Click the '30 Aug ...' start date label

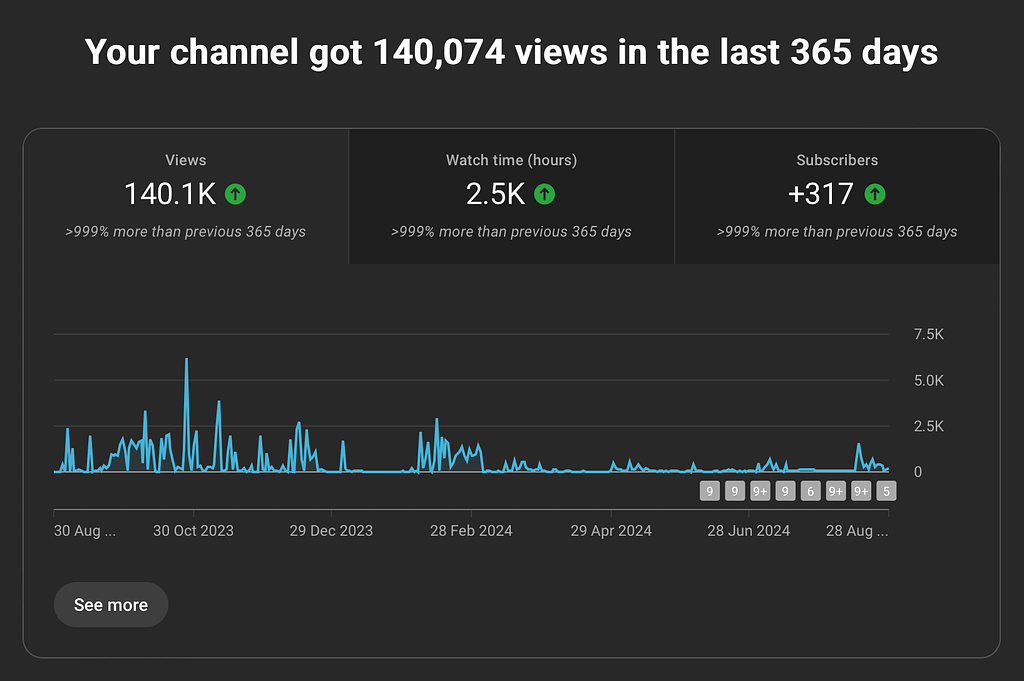tap(85, 531)
